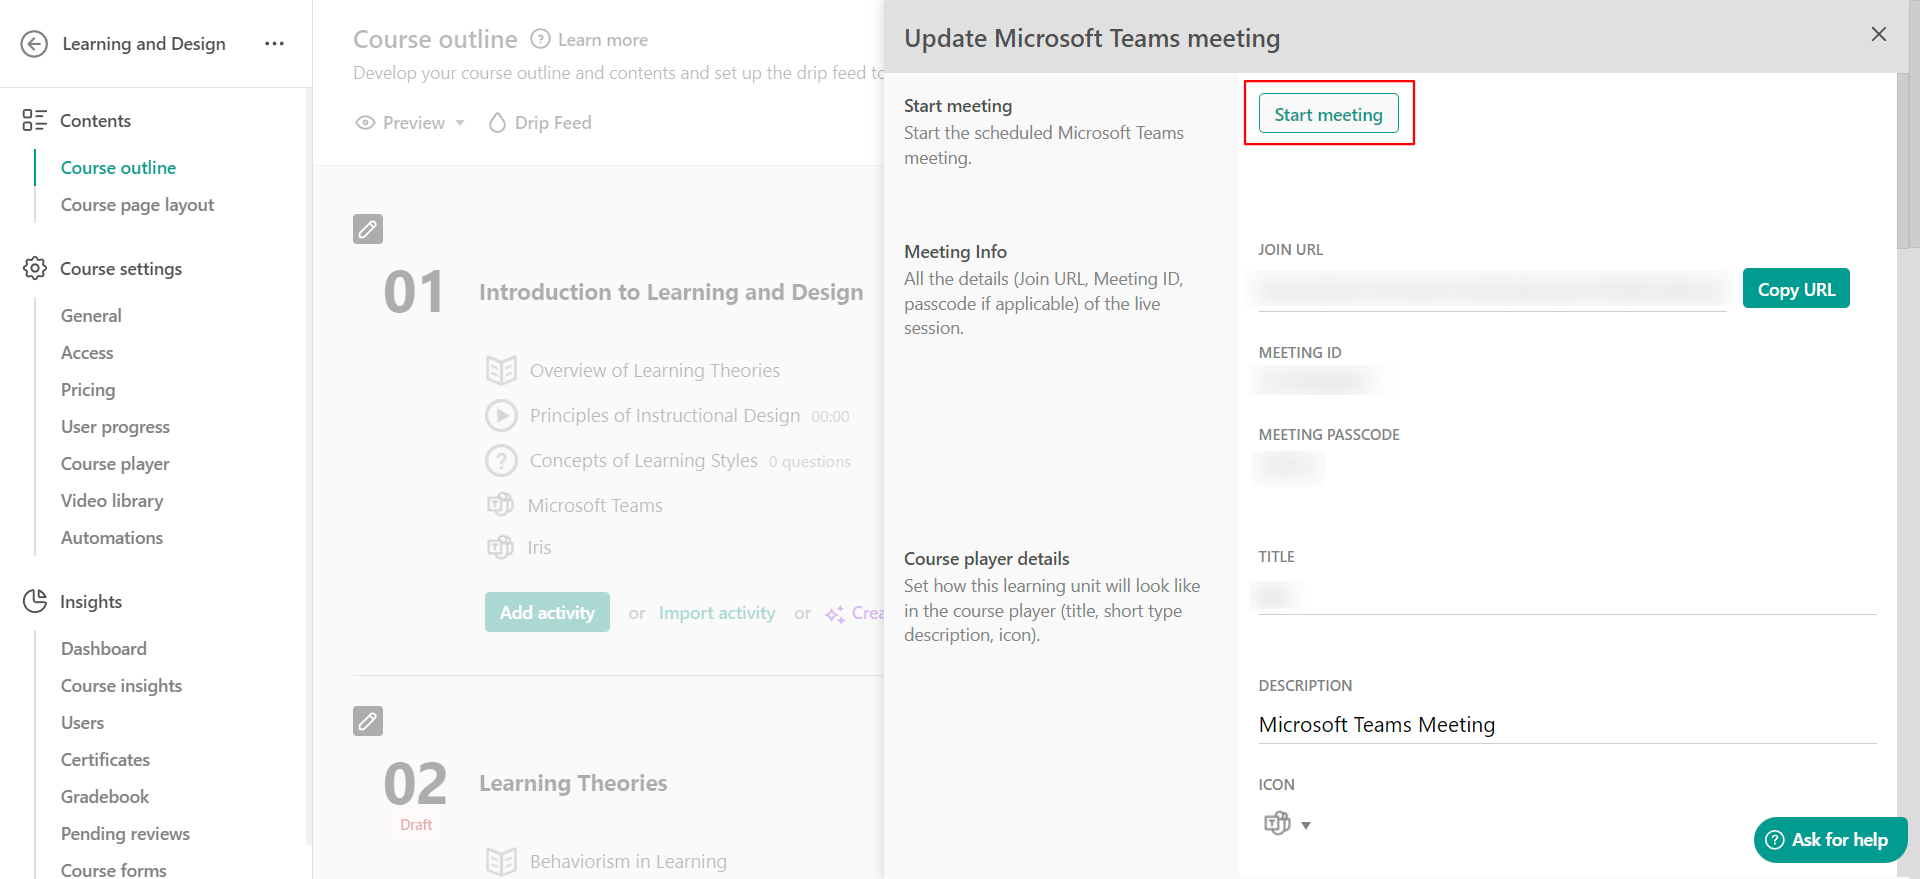Open Pending reviews

coord(125,834)
